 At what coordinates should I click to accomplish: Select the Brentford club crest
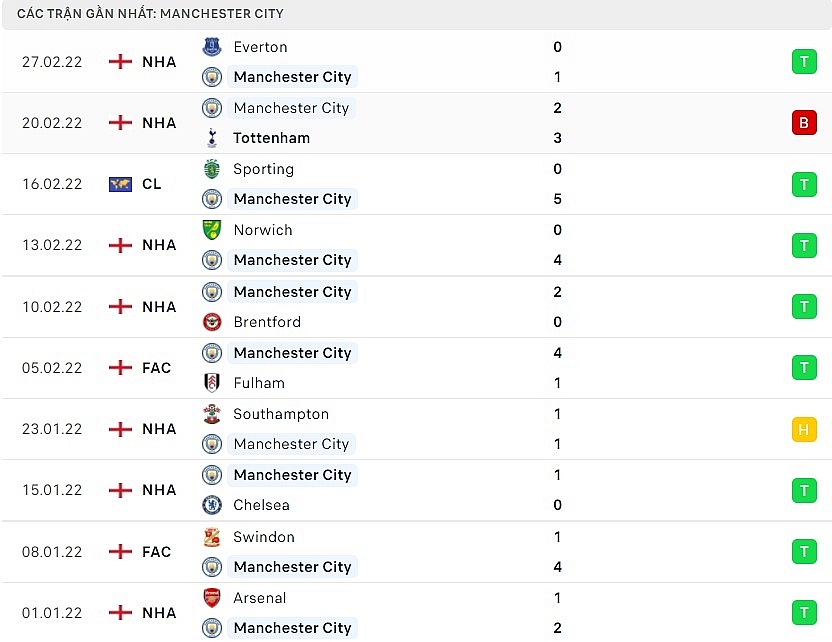(x=211, y=322)
